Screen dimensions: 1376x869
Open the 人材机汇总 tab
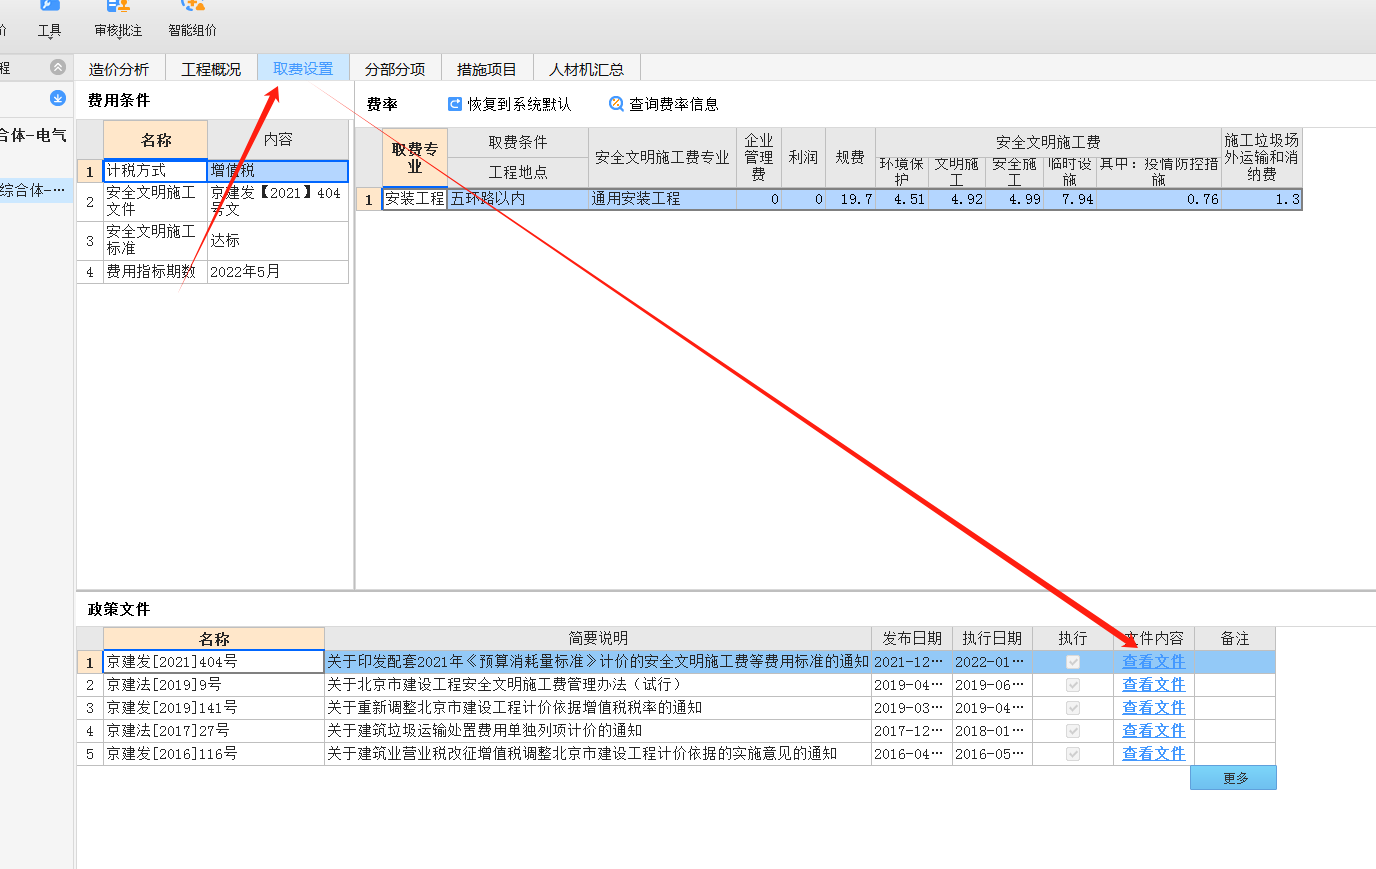tap(586, 69)
